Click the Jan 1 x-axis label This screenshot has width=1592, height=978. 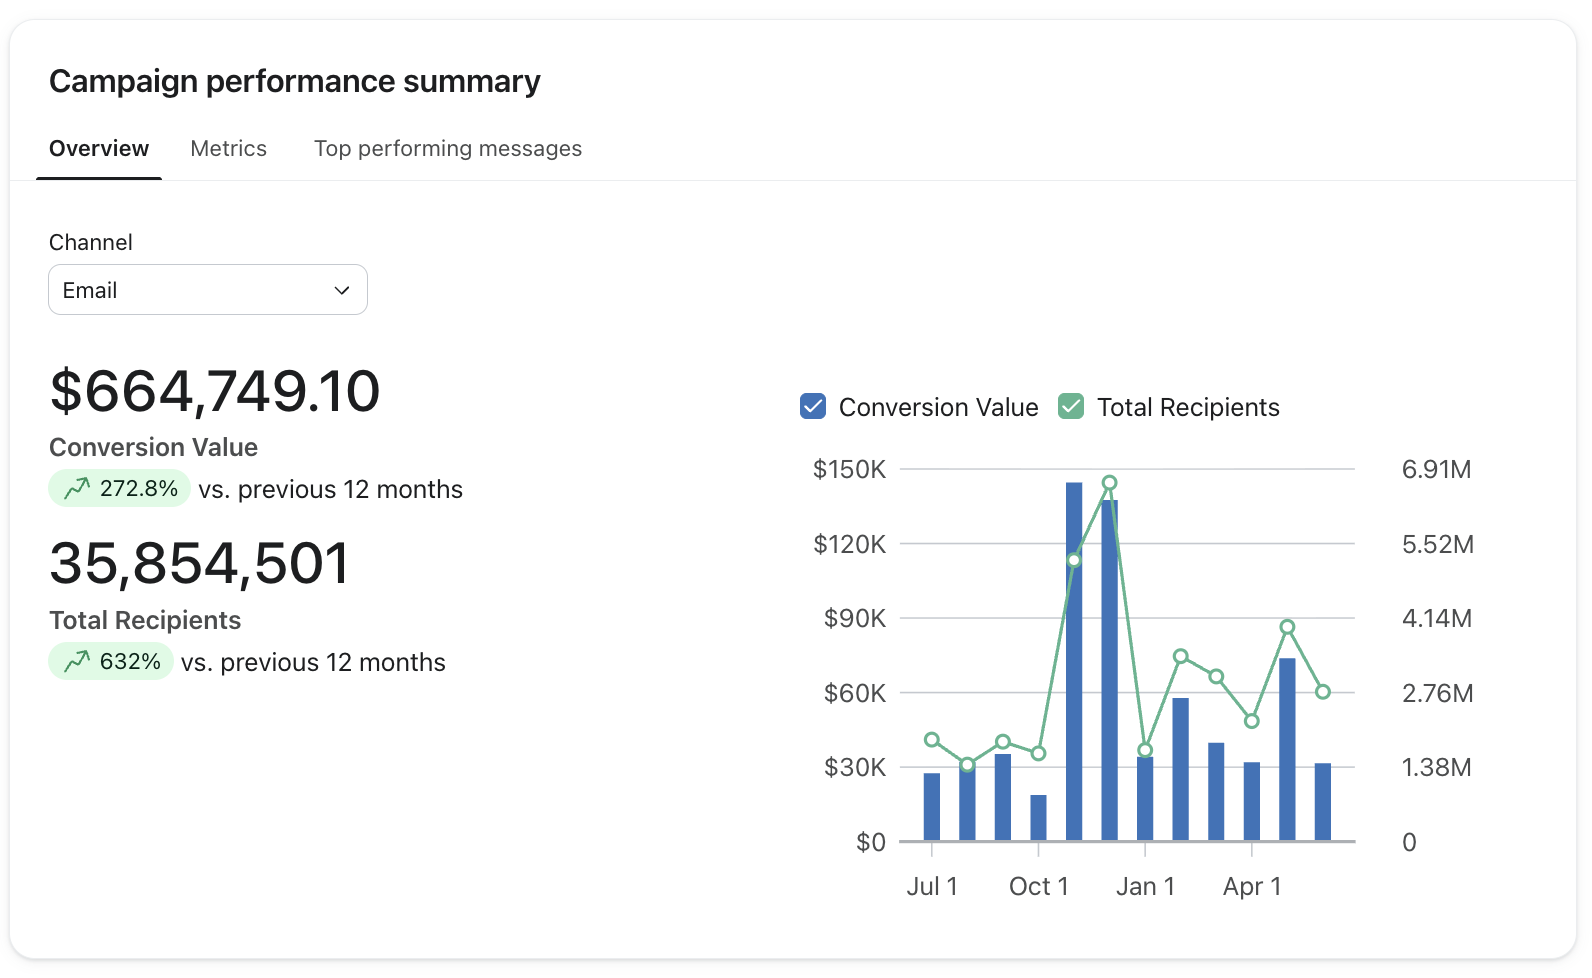[1145, 886]
